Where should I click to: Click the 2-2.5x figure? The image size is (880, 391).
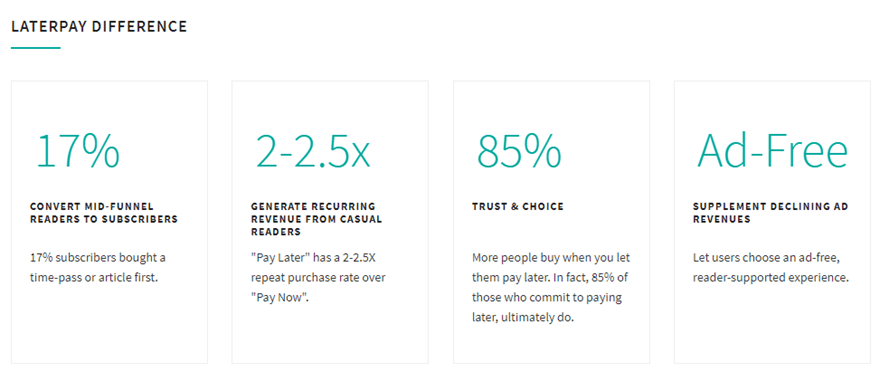313,151
